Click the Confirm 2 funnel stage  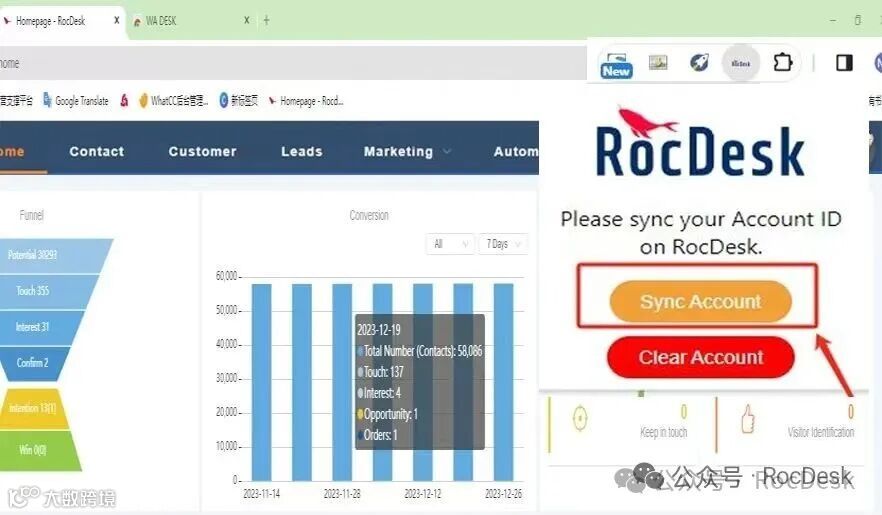(x=35, y=363)
